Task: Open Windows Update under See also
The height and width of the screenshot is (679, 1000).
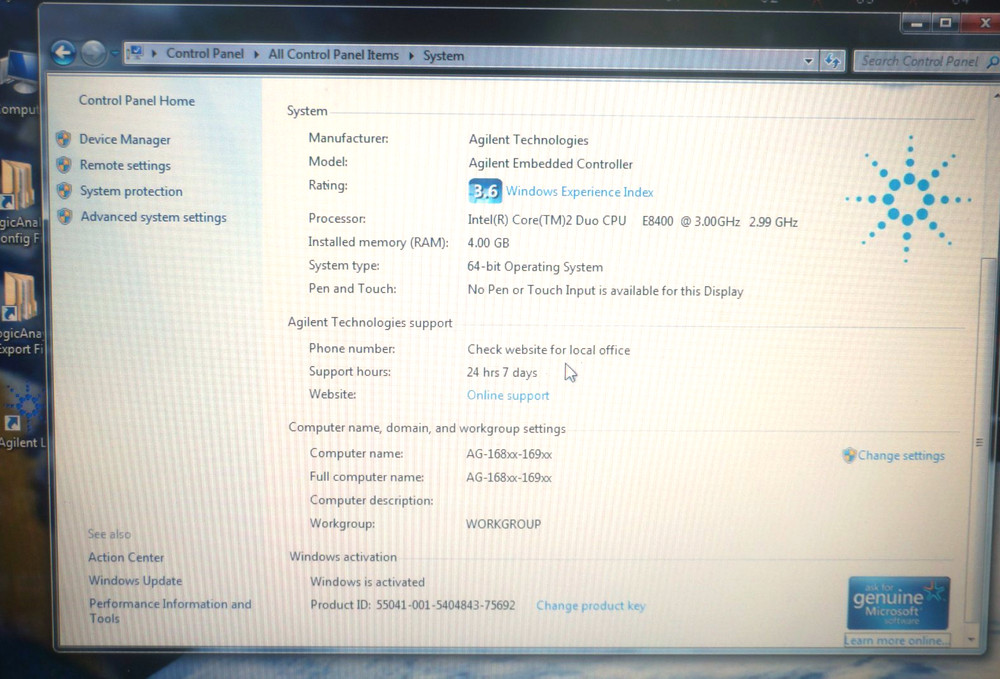Action: click(x=135, y=581)
